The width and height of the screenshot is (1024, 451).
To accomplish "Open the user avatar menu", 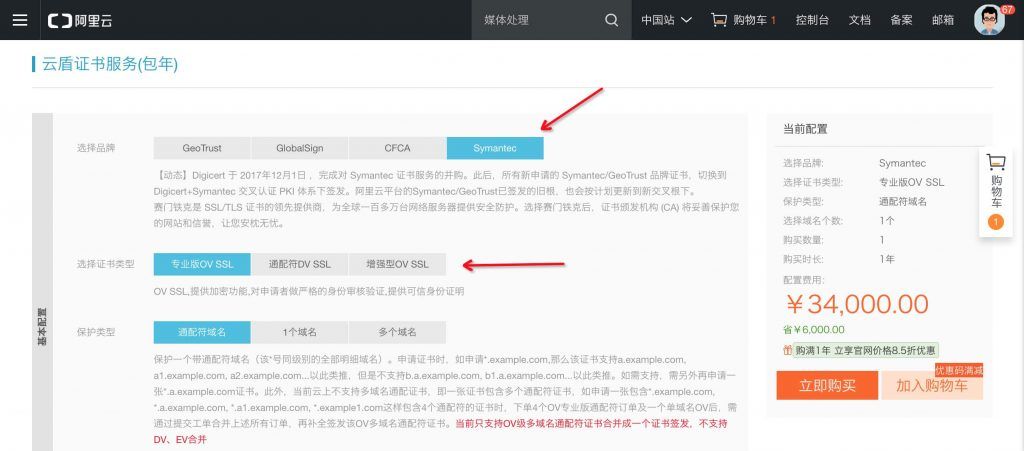I will coord(989,20).
